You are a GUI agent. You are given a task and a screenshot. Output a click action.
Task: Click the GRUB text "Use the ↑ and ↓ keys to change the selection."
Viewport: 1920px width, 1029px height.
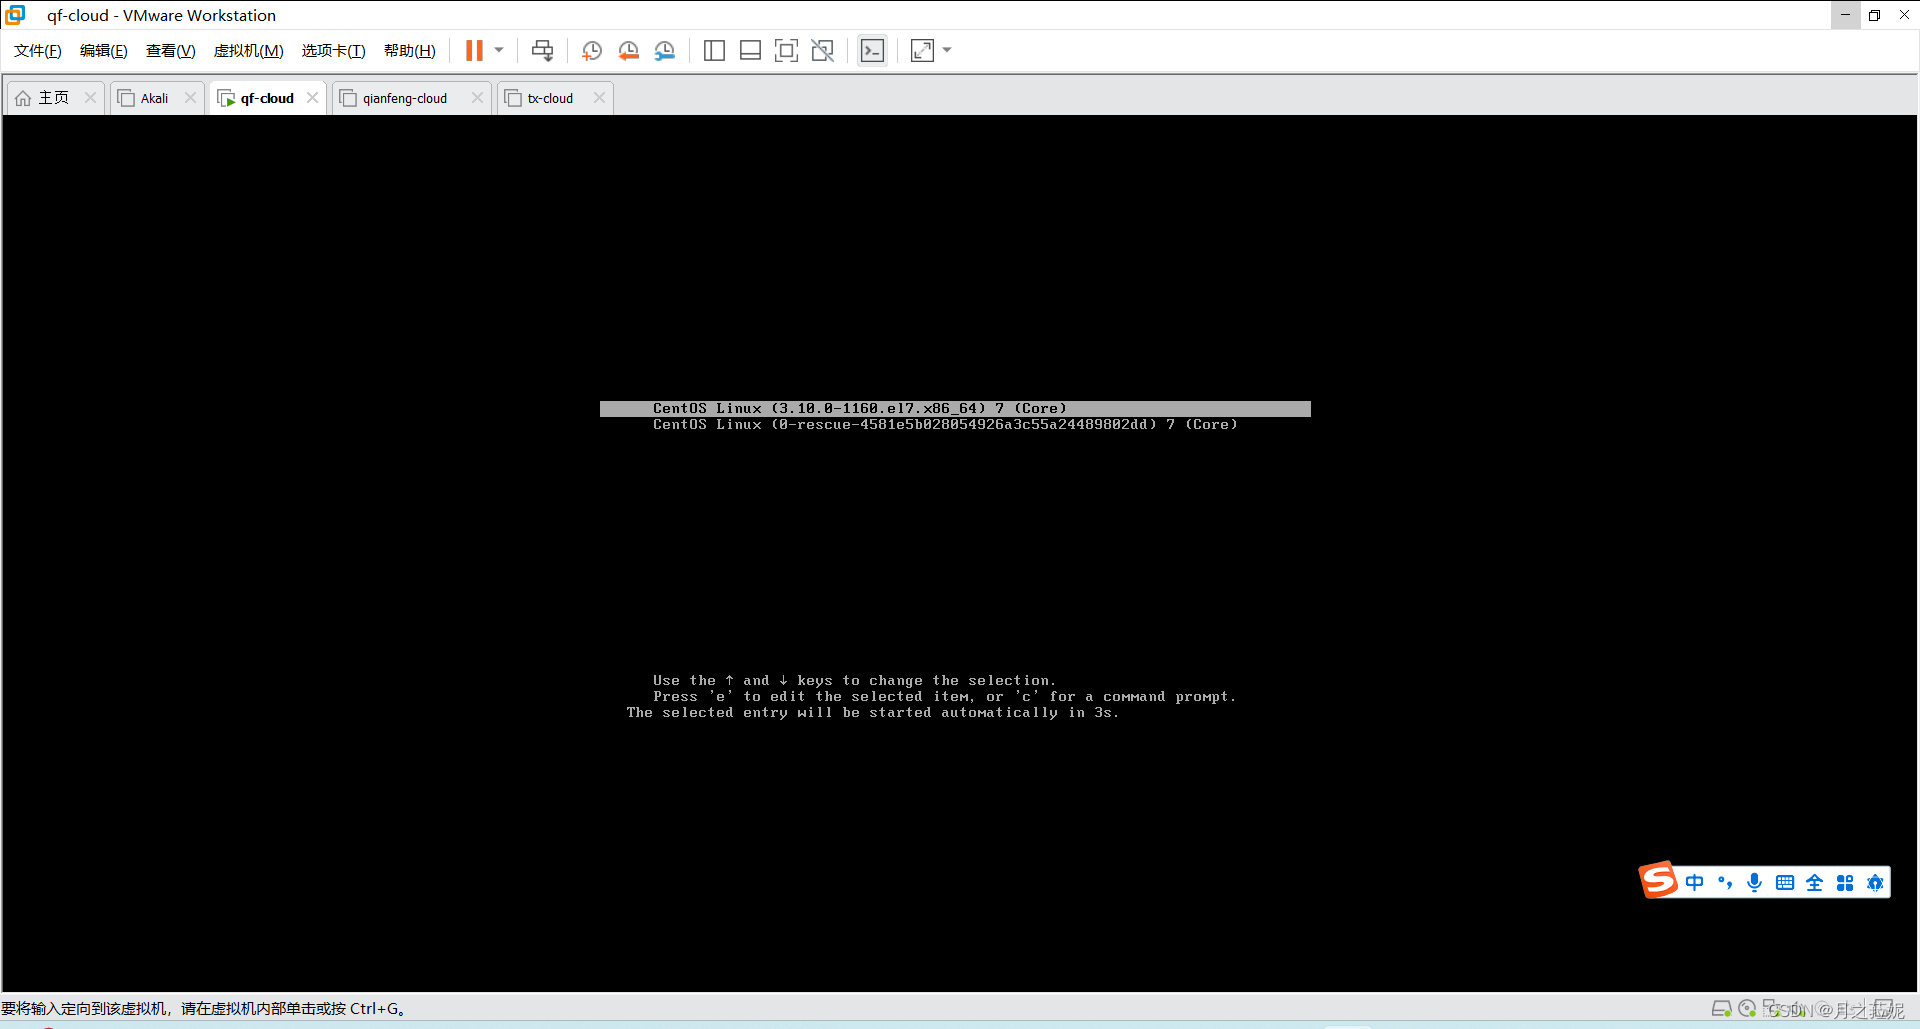click(854, 681)
